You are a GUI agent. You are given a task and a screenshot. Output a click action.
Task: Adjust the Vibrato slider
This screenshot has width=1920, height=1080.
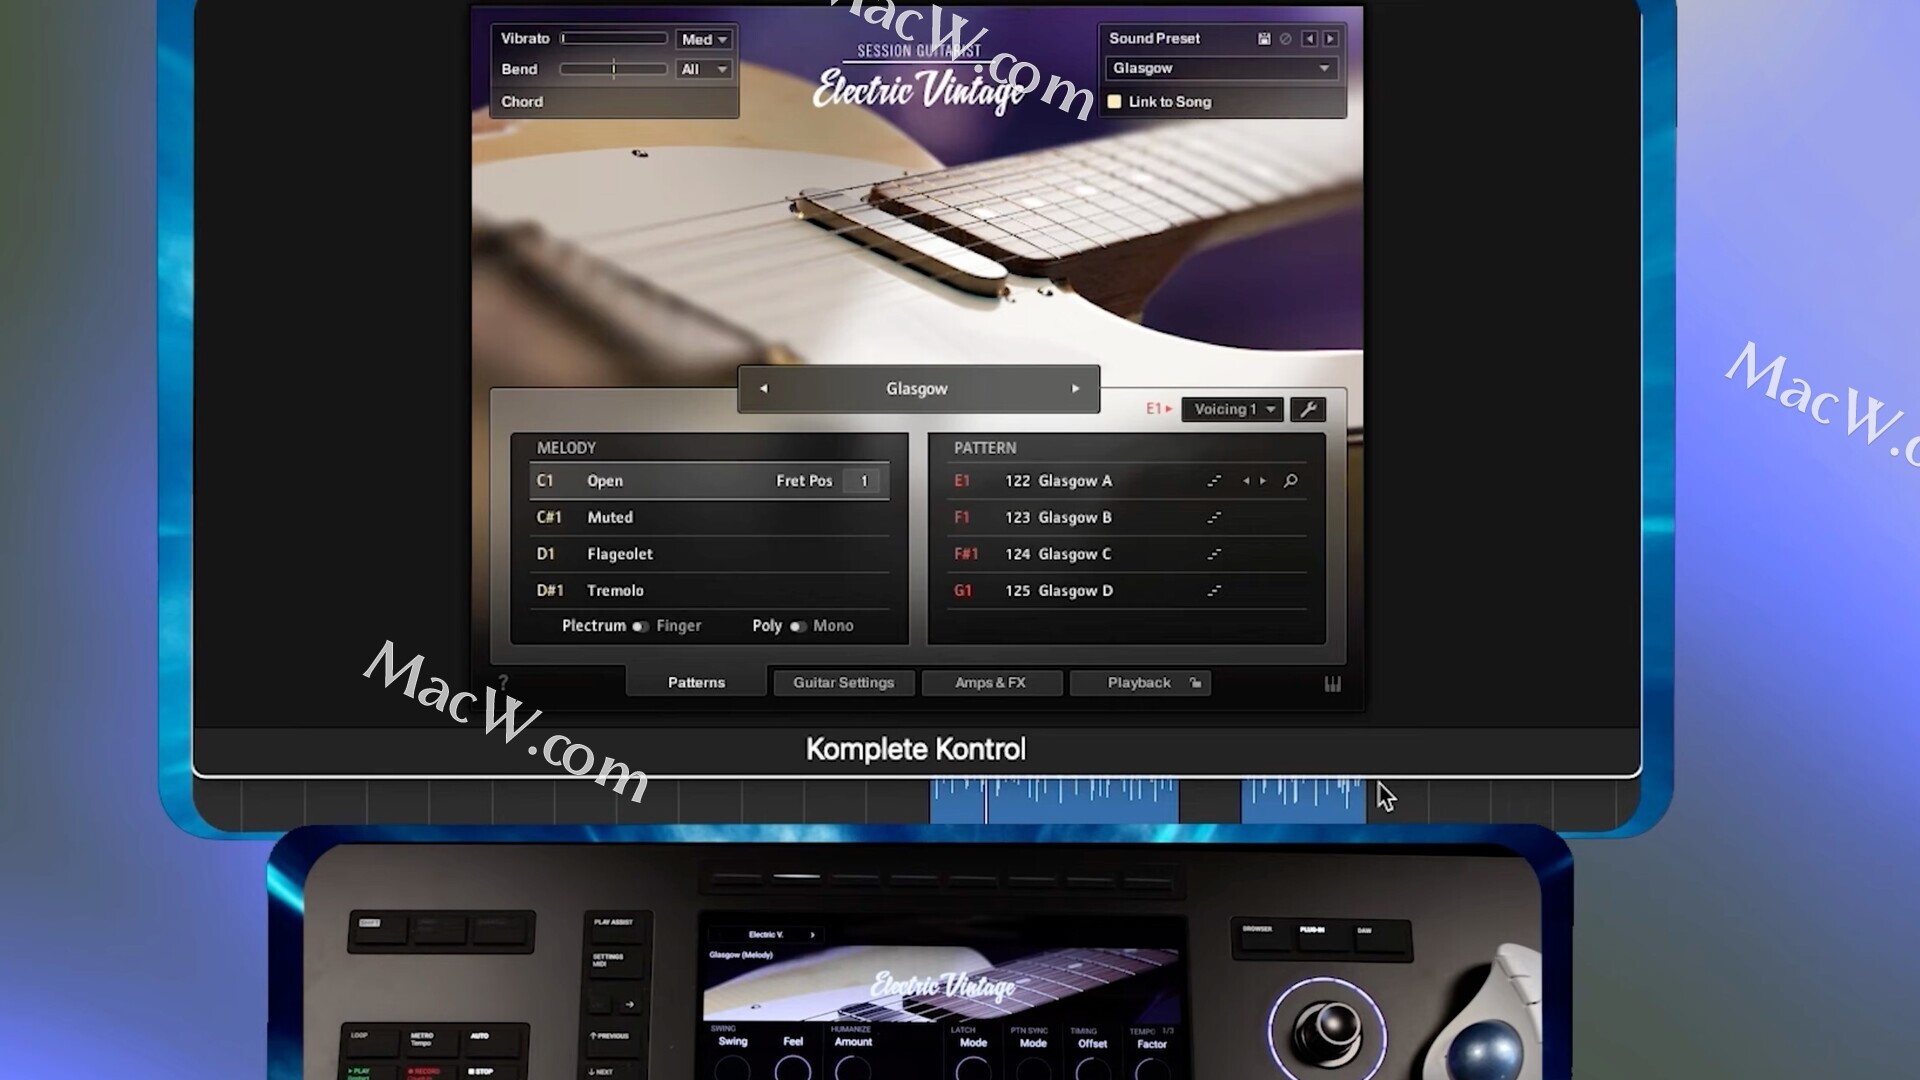pyautogui.click(x=614, y=39)
